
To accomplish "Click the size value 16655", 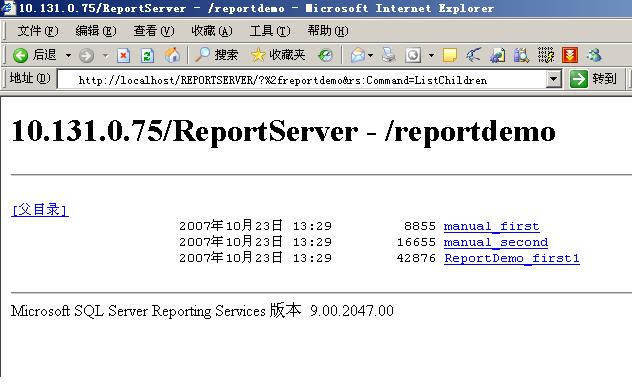I will (x=416, y=242).
